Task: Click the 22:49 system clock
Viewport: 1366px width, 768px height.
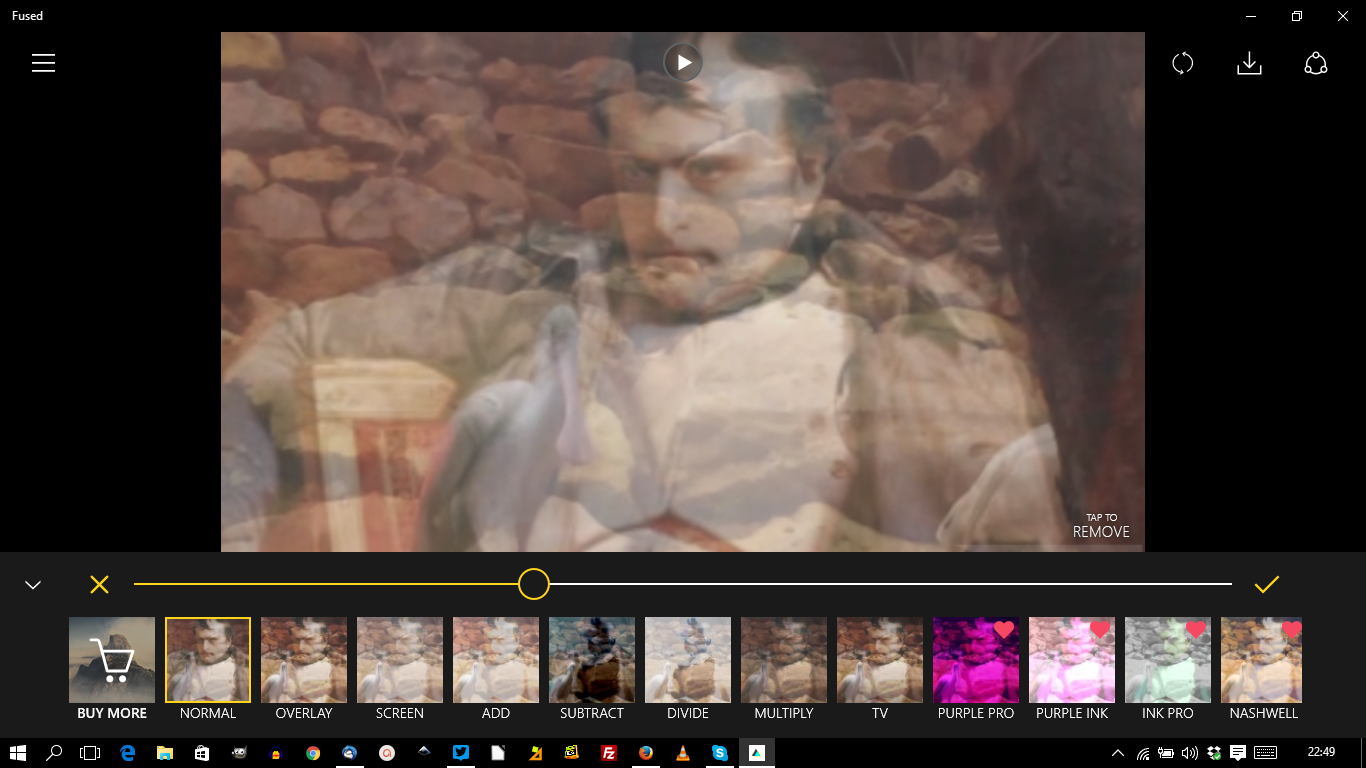Action: tap(1321, 752)
